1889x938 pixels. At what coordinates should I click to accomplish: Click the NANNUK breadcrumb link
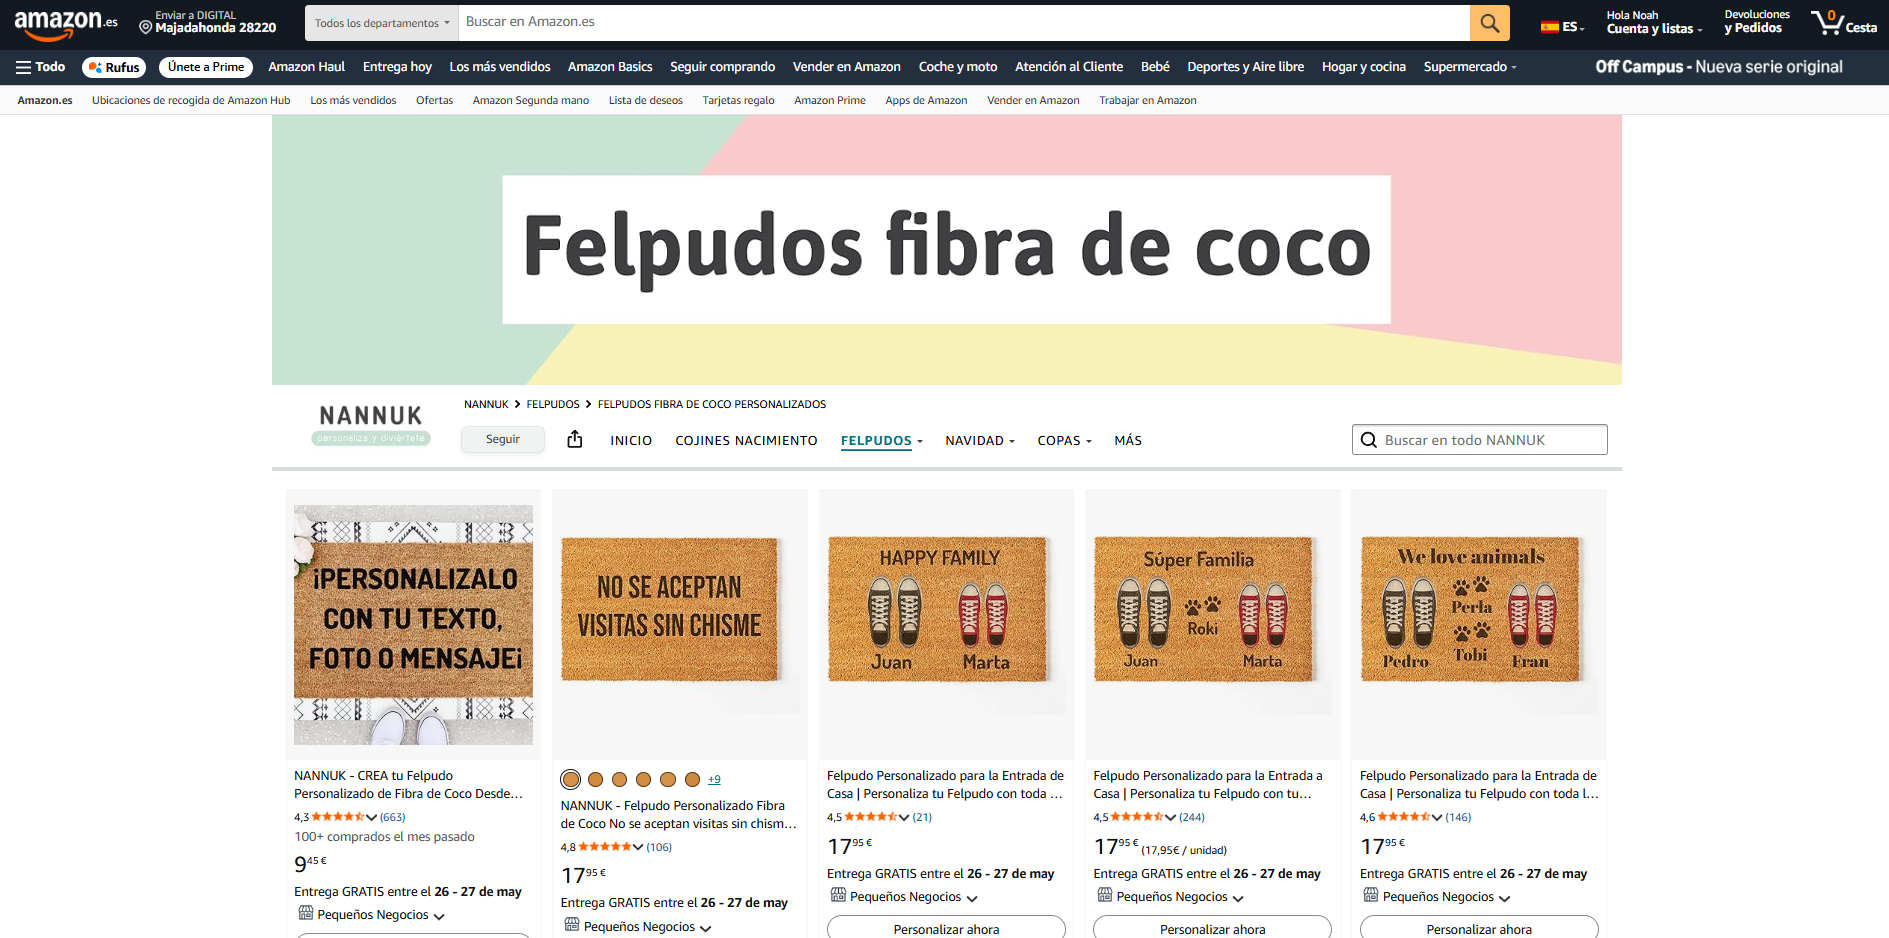pos(486,404)
